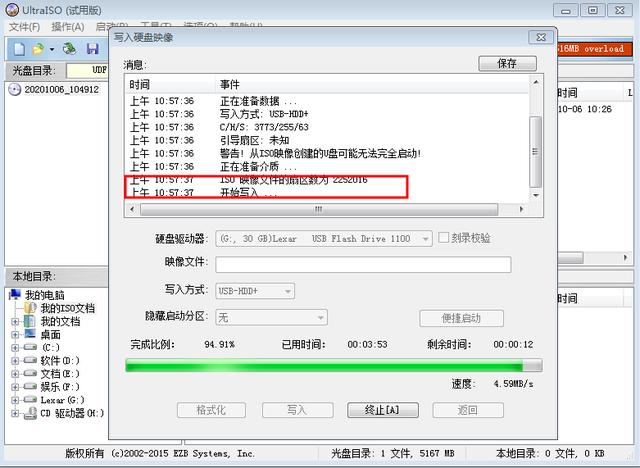Screen dimensions: 640x468
Task: Select log row 正在准备介质
Action: (327, 166)
